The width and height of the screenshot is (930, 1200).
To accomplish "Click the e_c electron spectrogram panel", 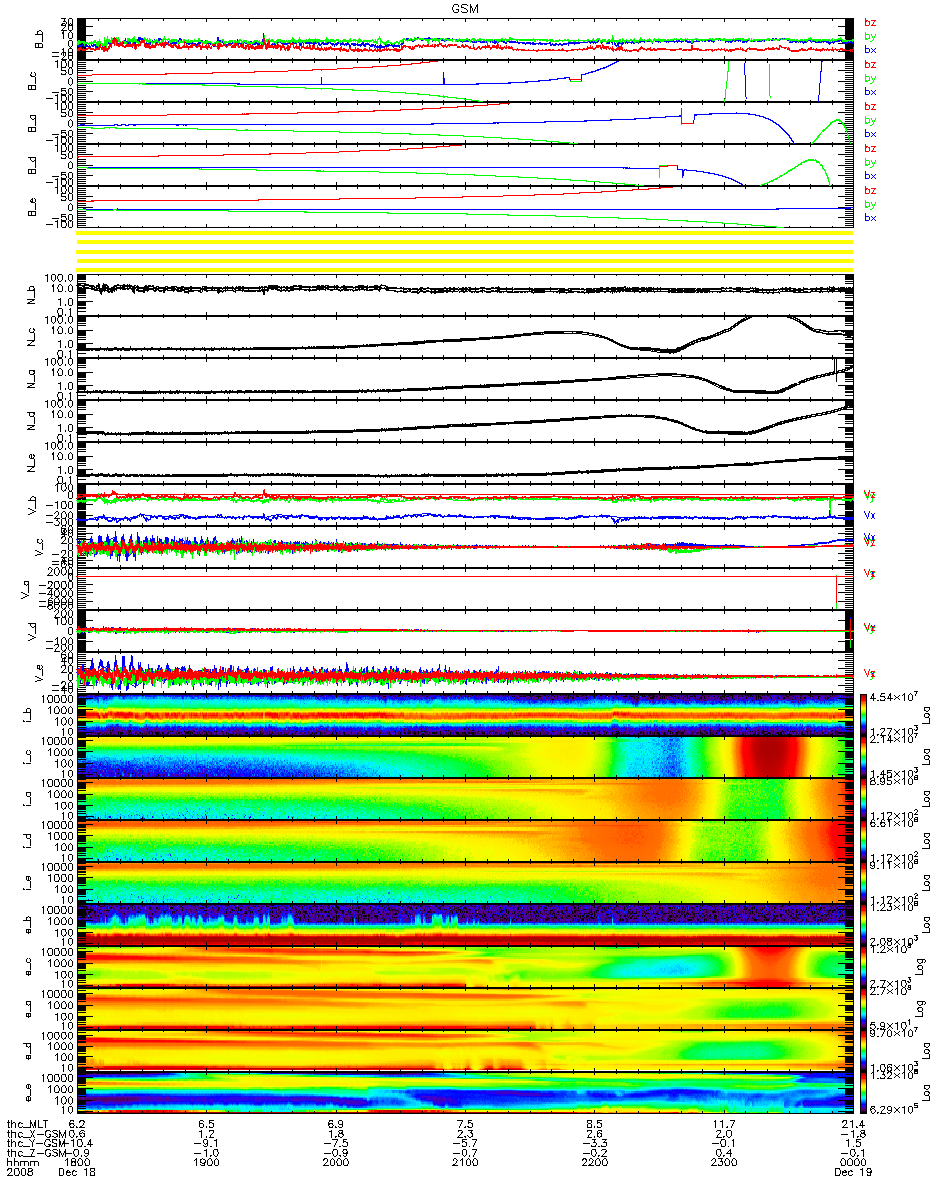I will click(x=464, y=965).
